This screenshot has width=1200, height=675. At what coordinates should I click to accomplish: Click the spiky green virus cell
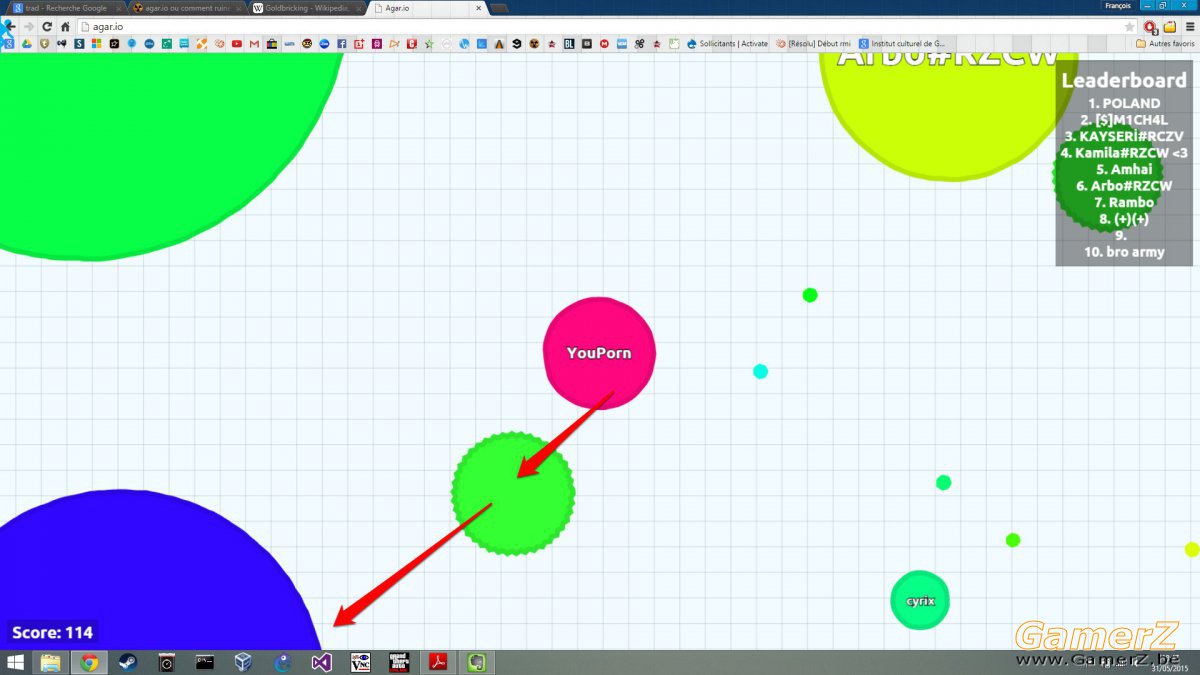(x=513, y=493)
